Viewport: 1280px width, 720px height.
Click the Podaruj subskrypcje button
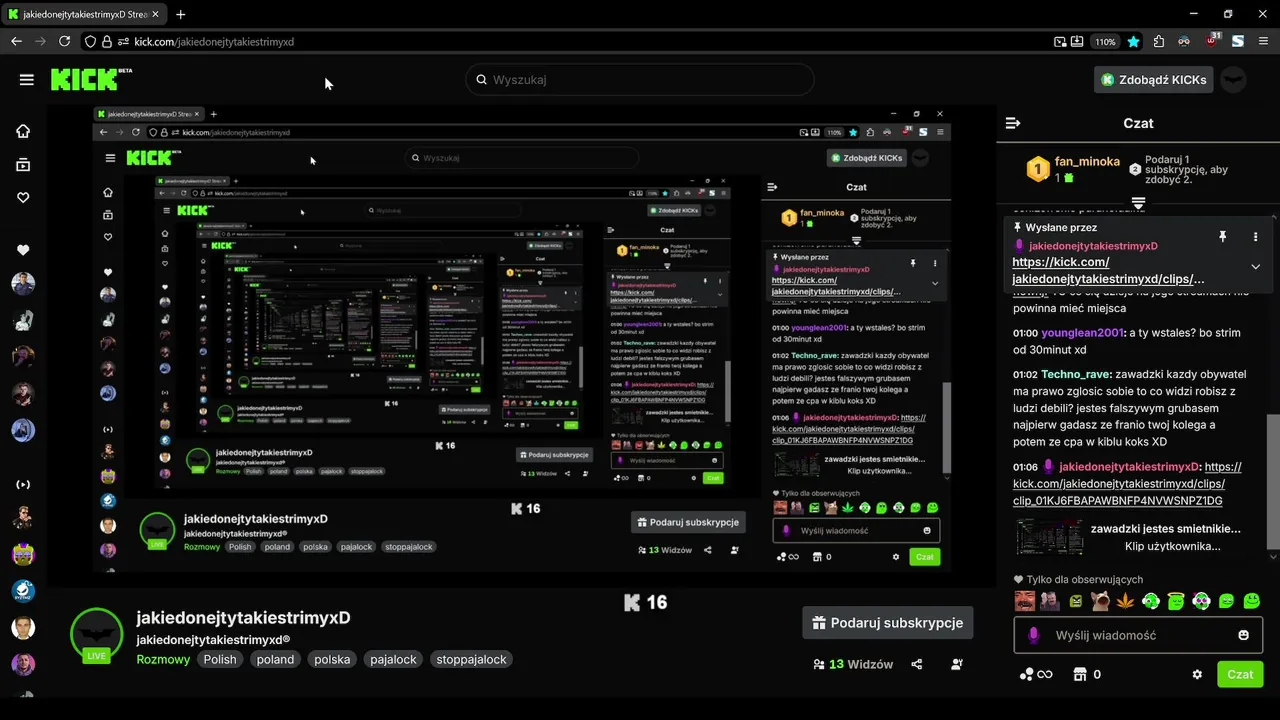[887, 622]
